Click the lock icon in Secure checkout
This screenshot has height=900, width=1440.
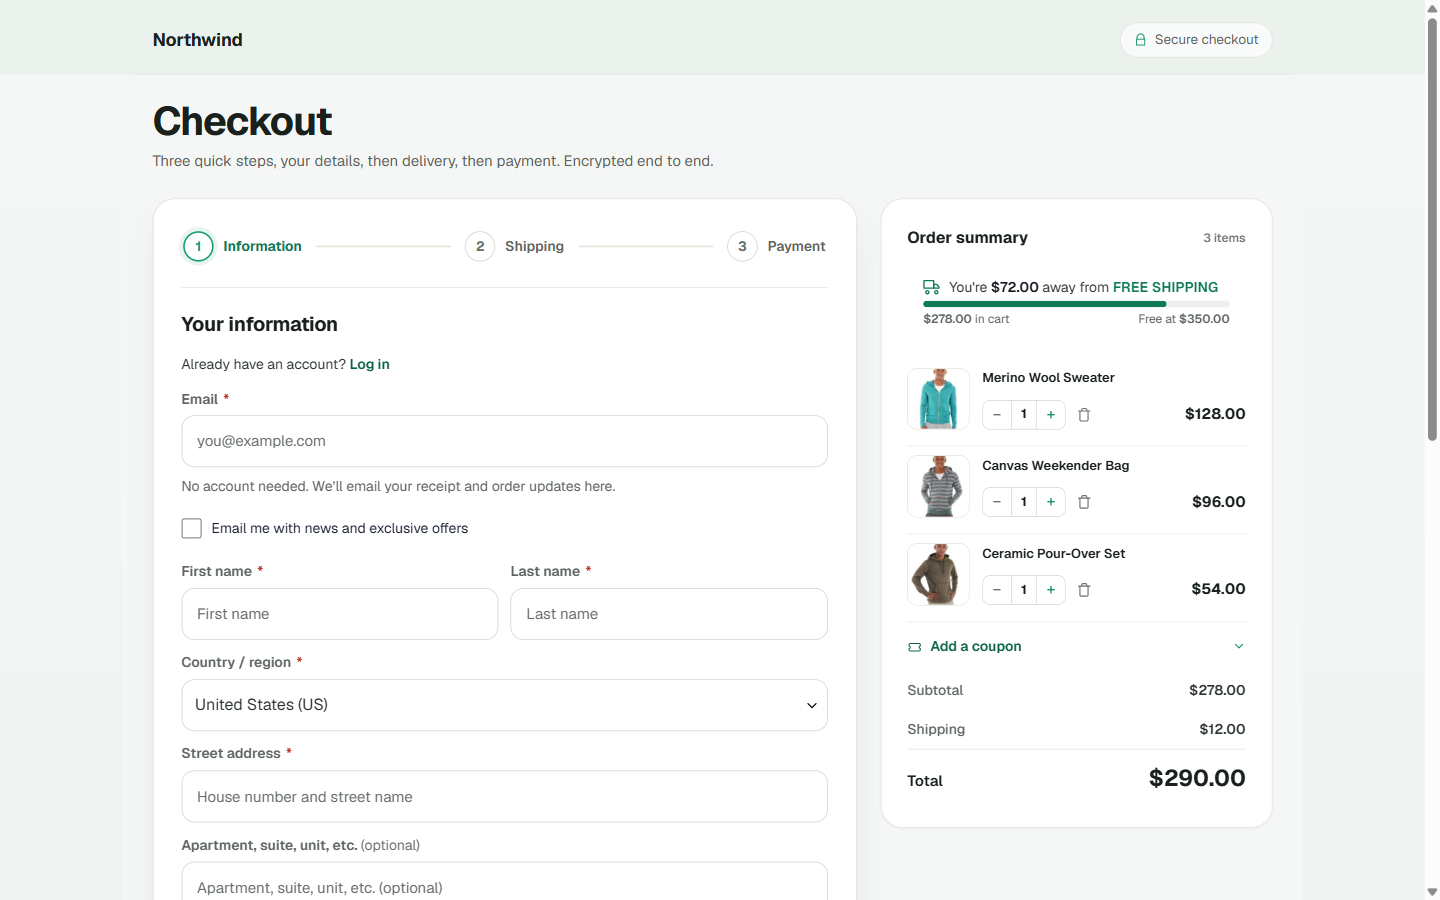pyautogui.click(x=1140, y=40)
